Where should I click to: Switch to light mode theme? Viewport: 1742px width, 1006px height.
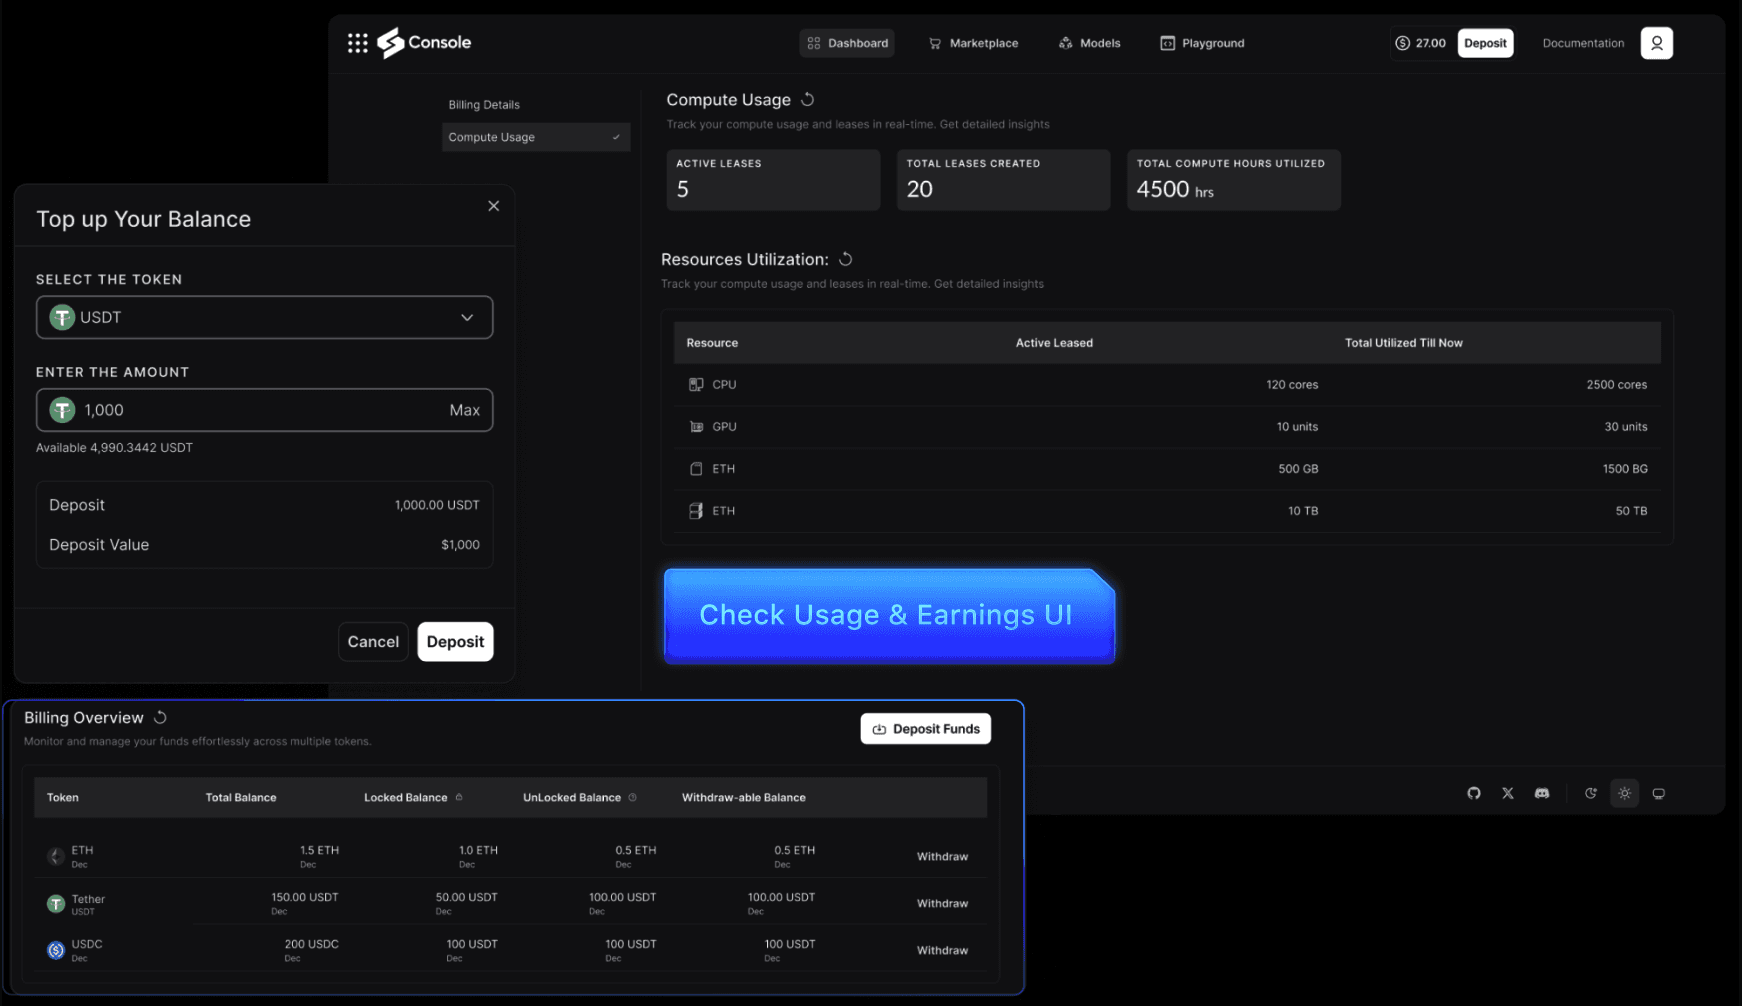tap(1624, 793)
